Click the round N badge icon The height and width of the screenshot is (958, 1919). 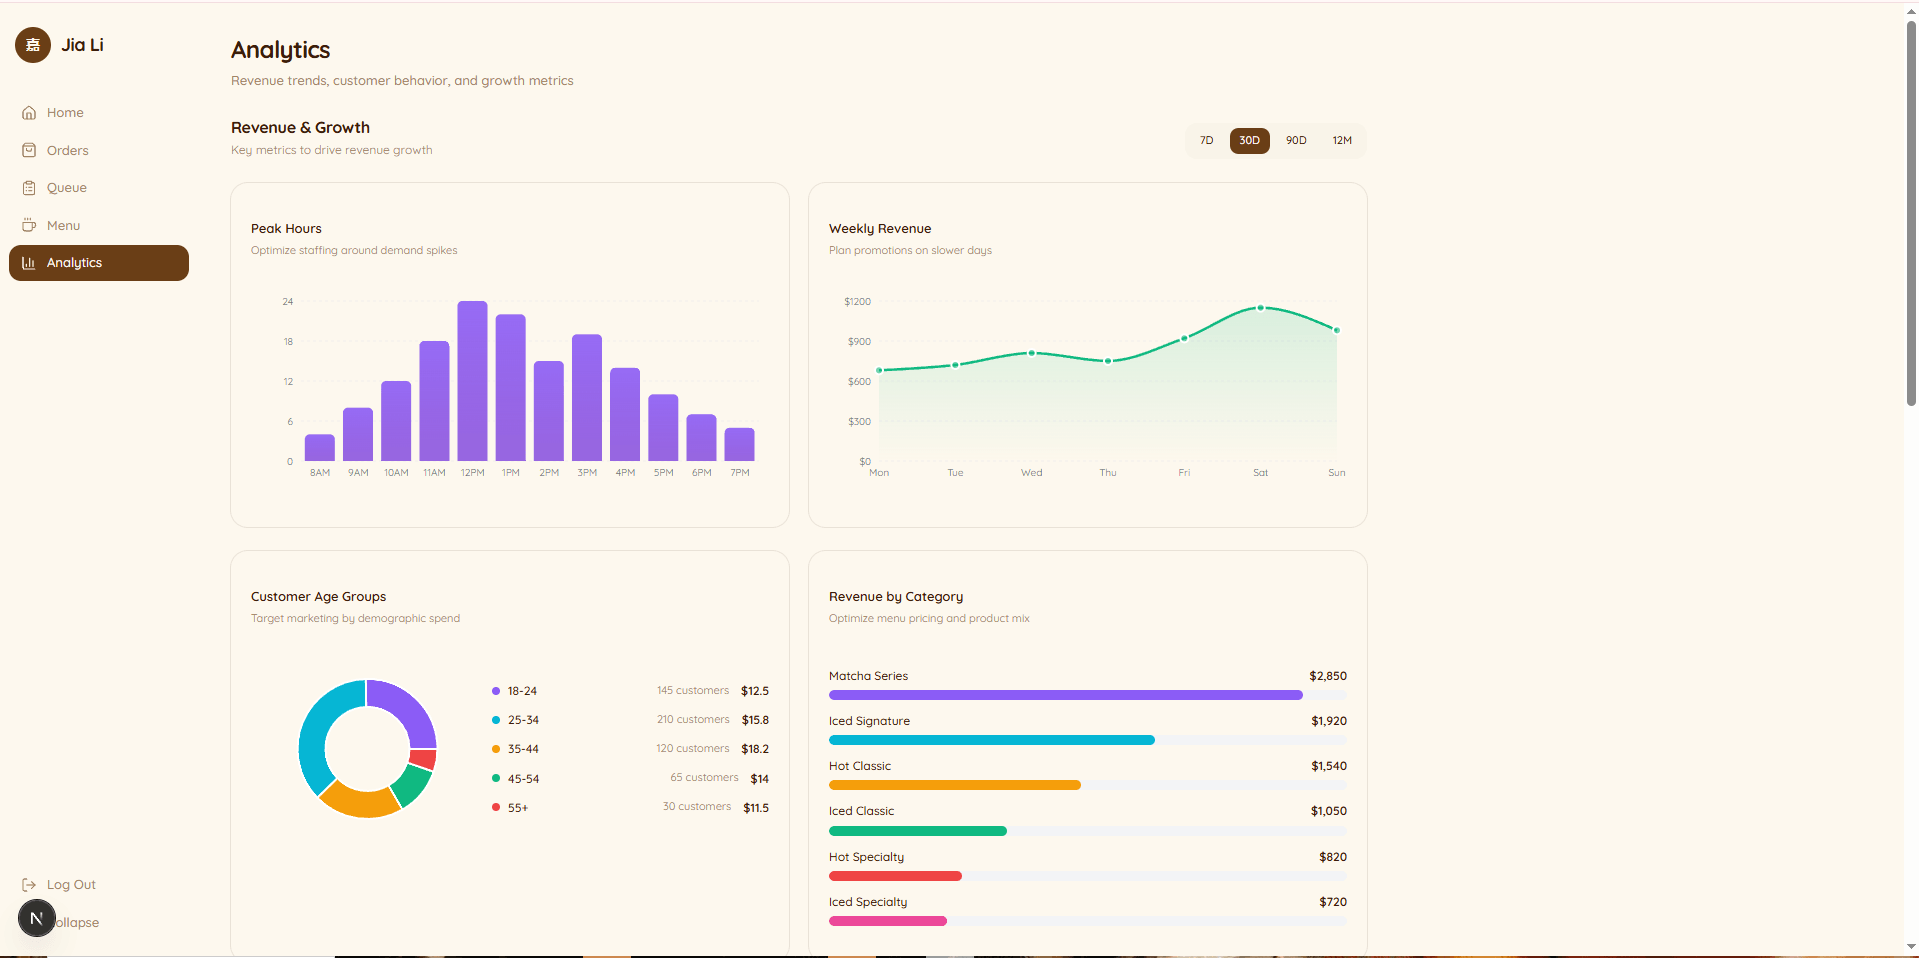(37, 918)
